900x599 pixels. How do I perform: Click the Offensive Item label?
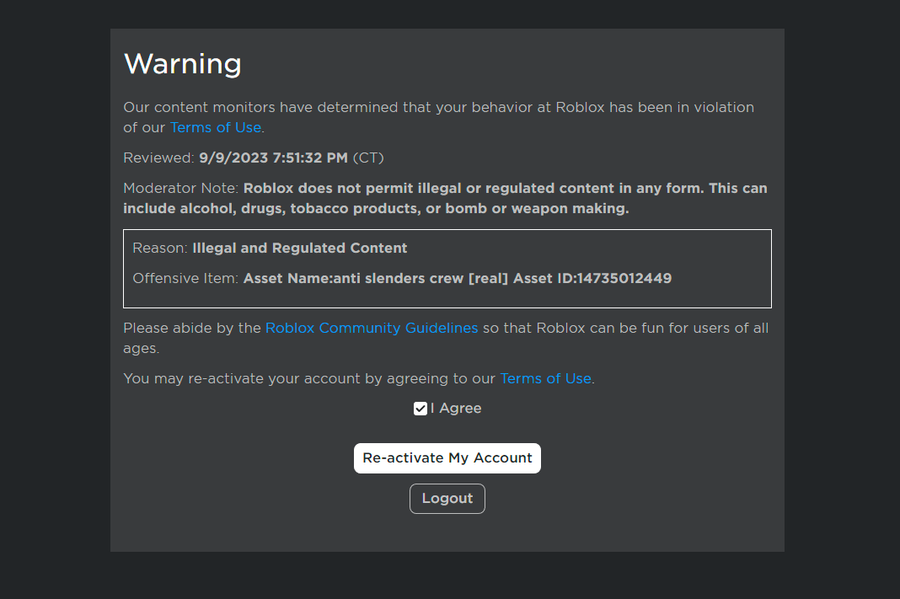click(x=185, y=278)
